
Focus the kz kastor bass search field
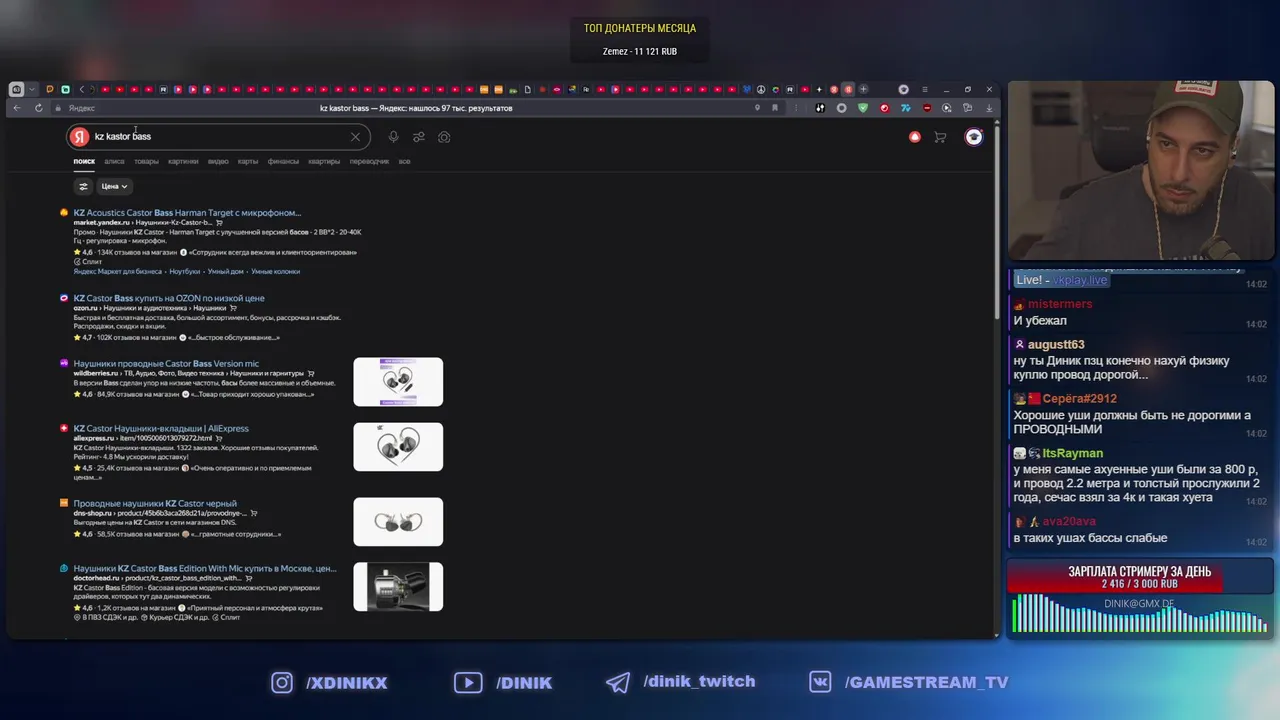tap(220, 137)
